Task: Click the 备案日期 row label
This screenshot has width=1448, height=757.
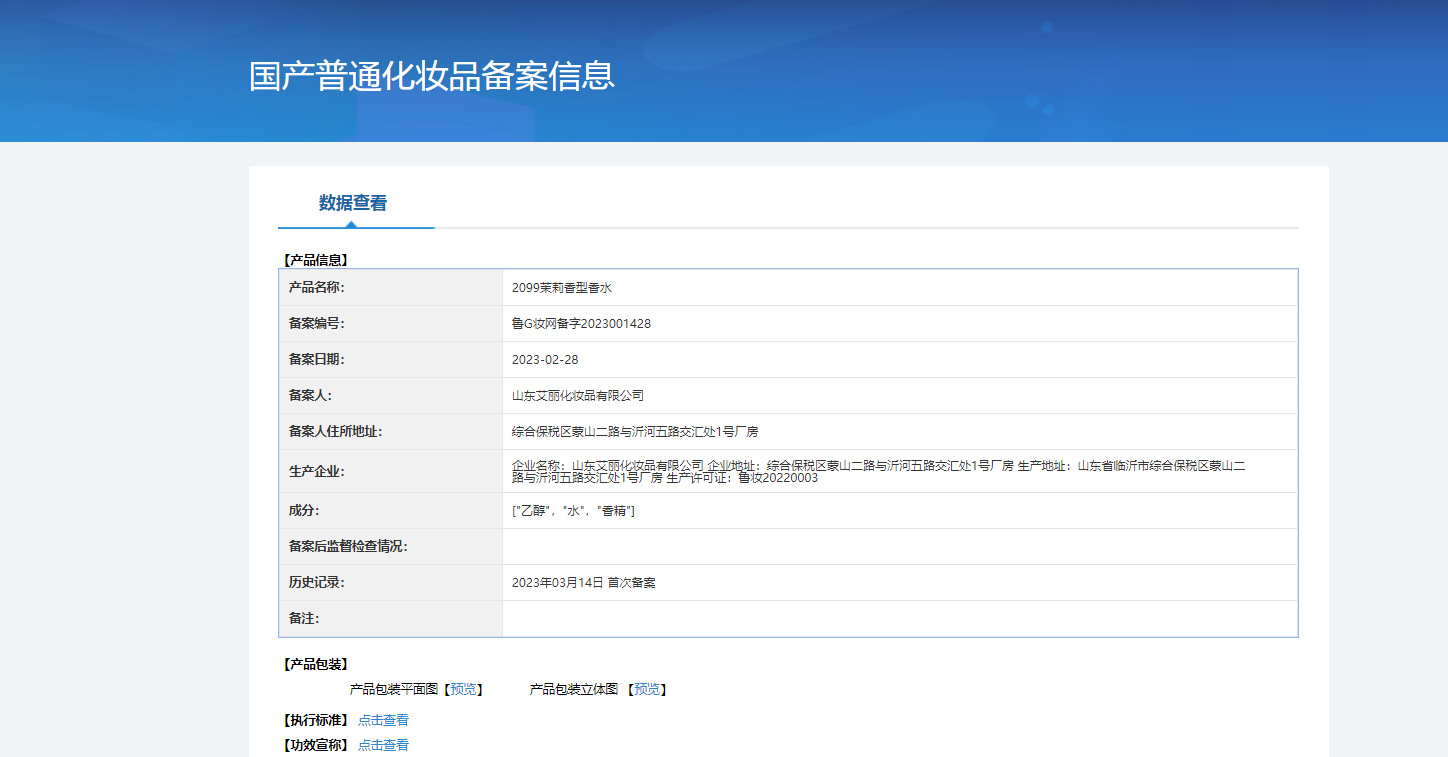Action: (316, 360)
